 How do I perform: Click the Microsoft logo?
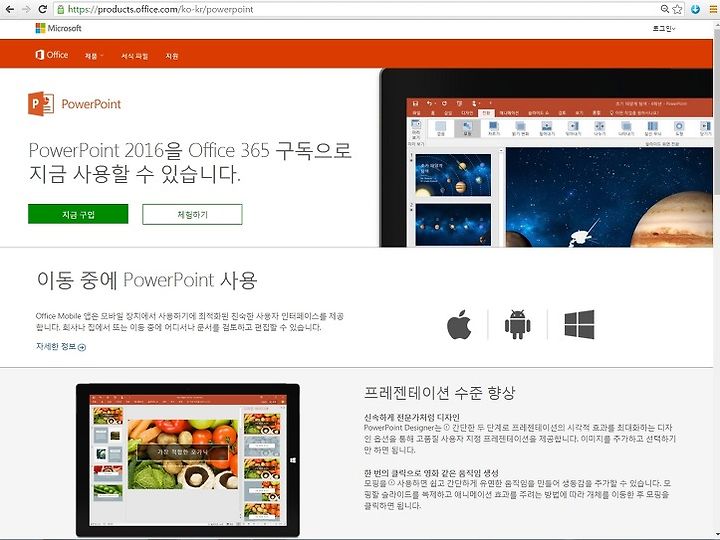[58, 28]
